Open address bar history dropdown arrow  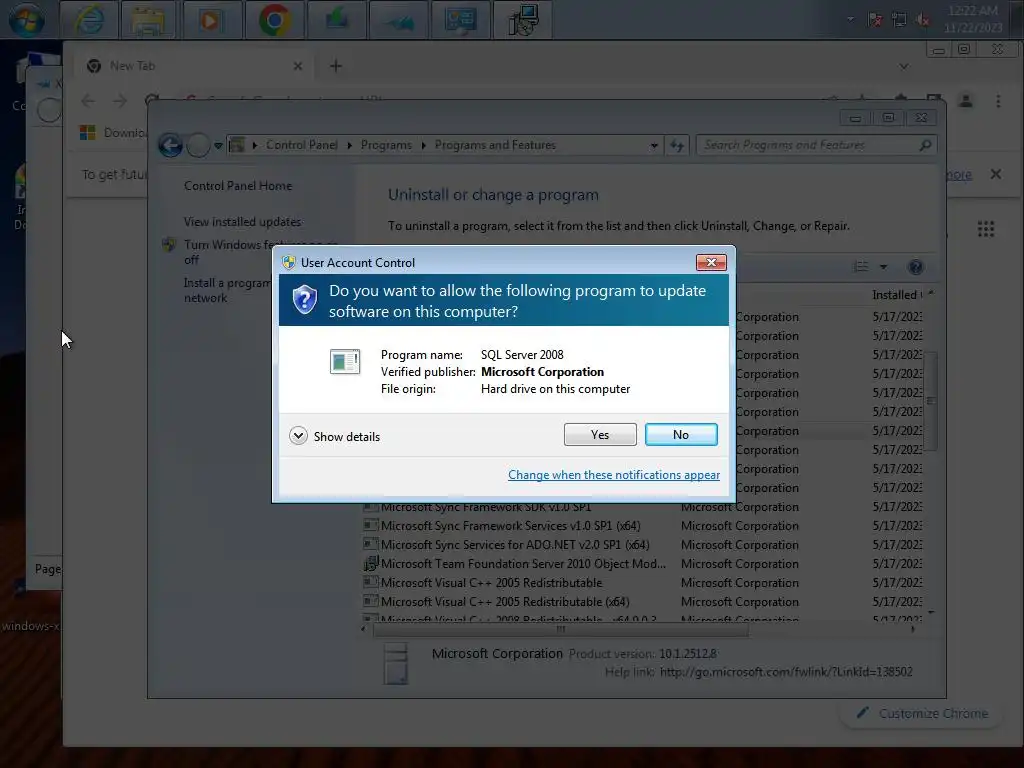point(654,146)
